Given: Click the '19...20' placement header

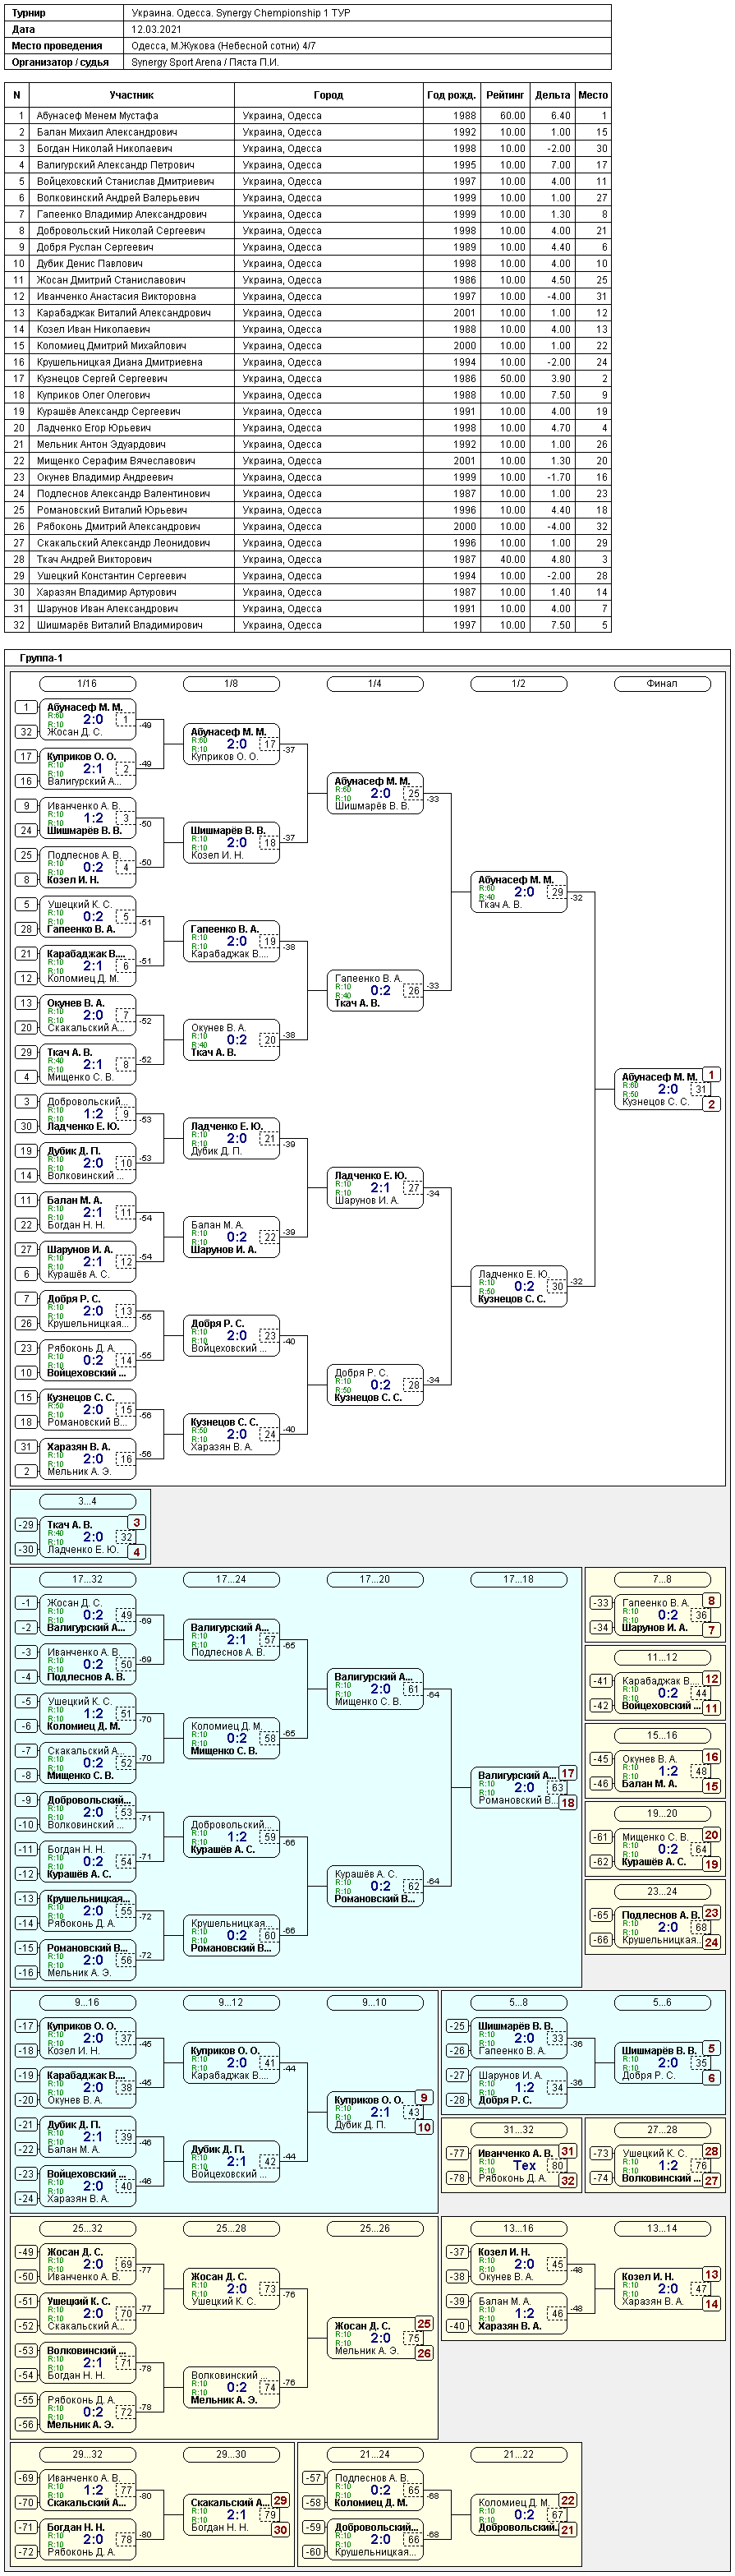Looking at the screenshot, I should pos(662,1813).
